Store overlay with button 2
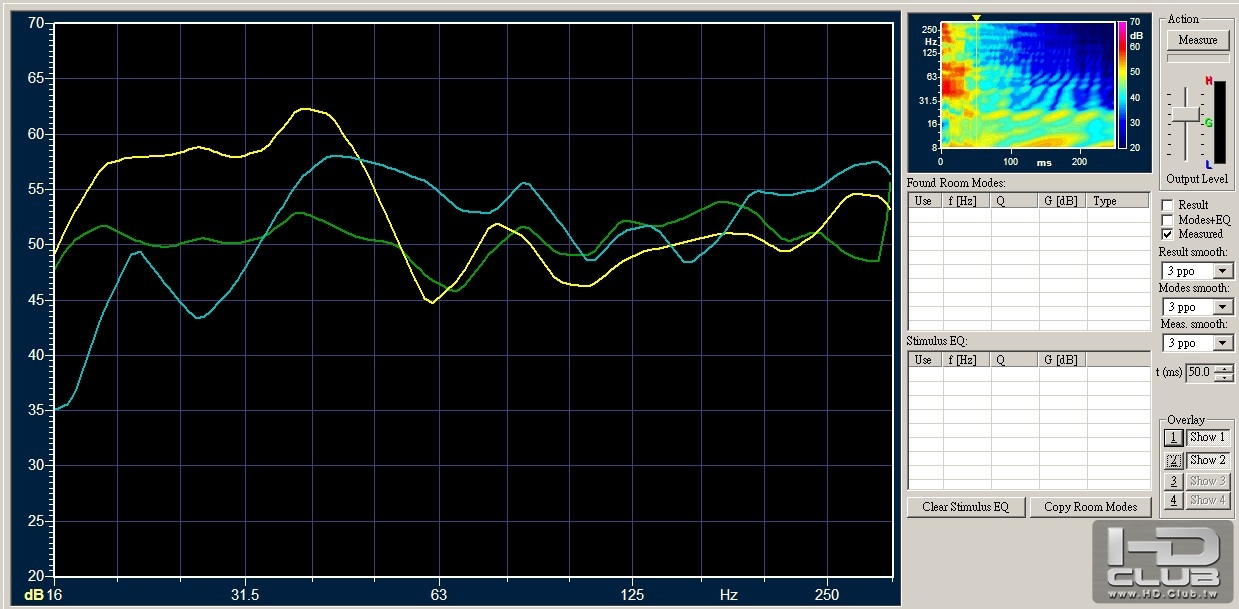The image size is (1239, 609). click(x=1174, y=461)
